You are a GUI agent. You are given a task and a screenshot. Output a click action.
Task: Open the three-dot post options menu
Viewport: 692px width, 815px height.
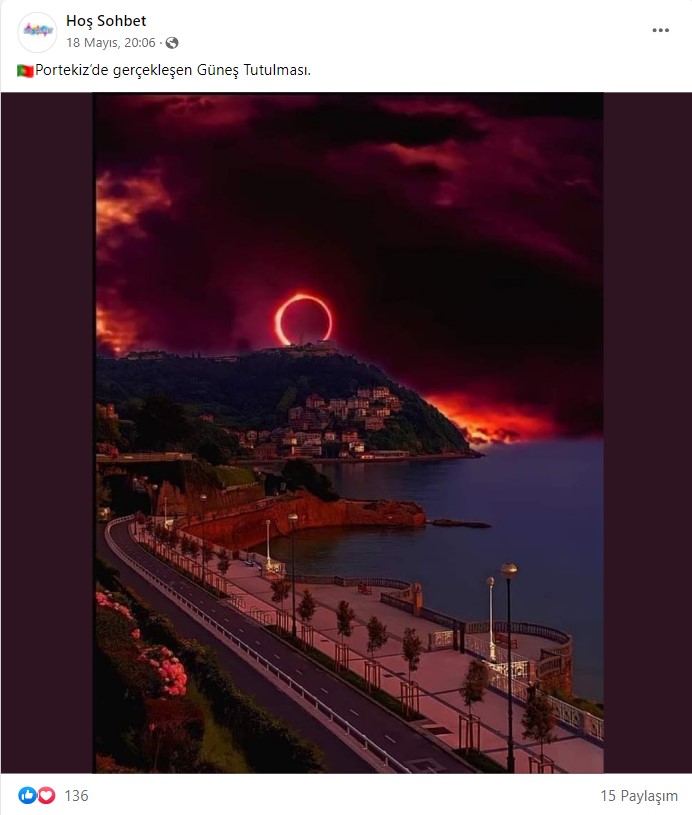[660, 30]
